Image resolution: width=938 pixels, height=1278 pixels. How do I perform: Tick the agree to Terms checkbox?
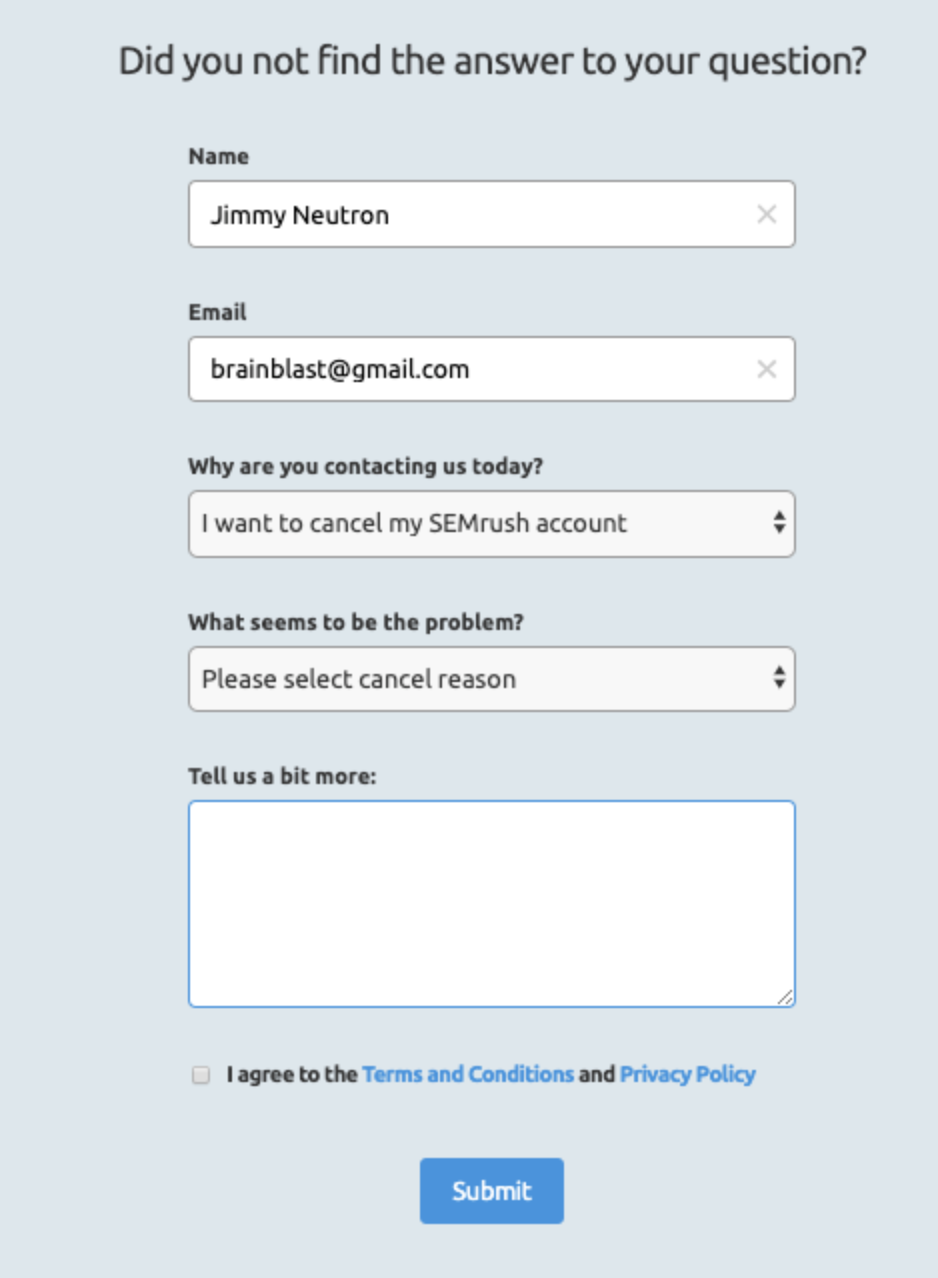pyautogui.click(x=201, y=1075)
